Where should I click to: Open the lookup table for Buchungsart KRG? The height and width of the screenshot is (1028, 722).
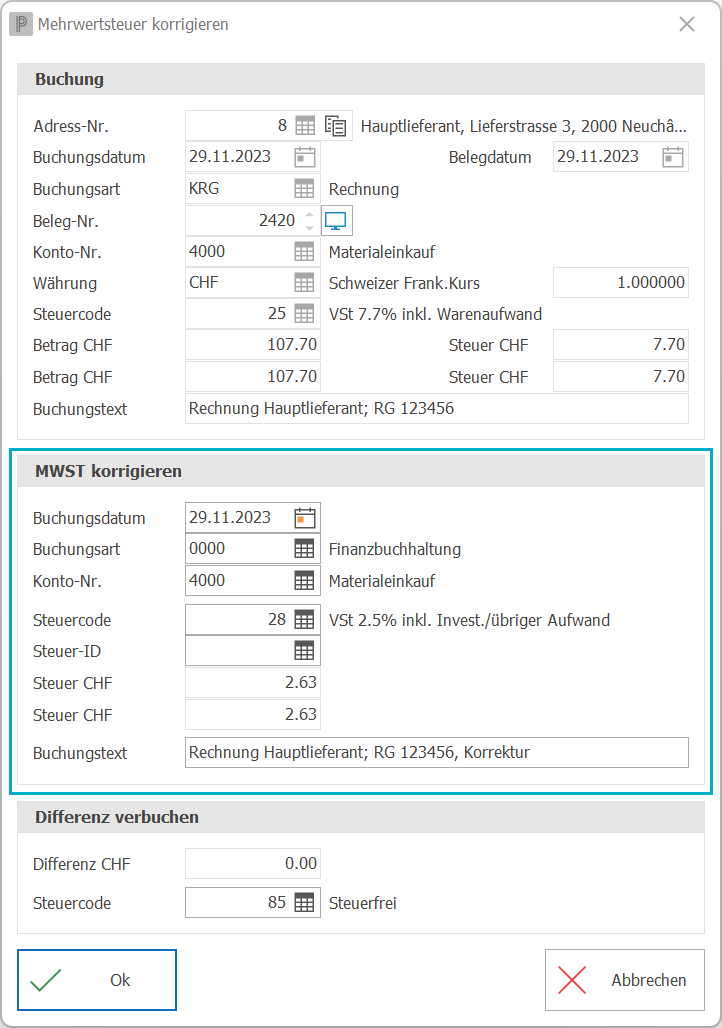(304, 189)
